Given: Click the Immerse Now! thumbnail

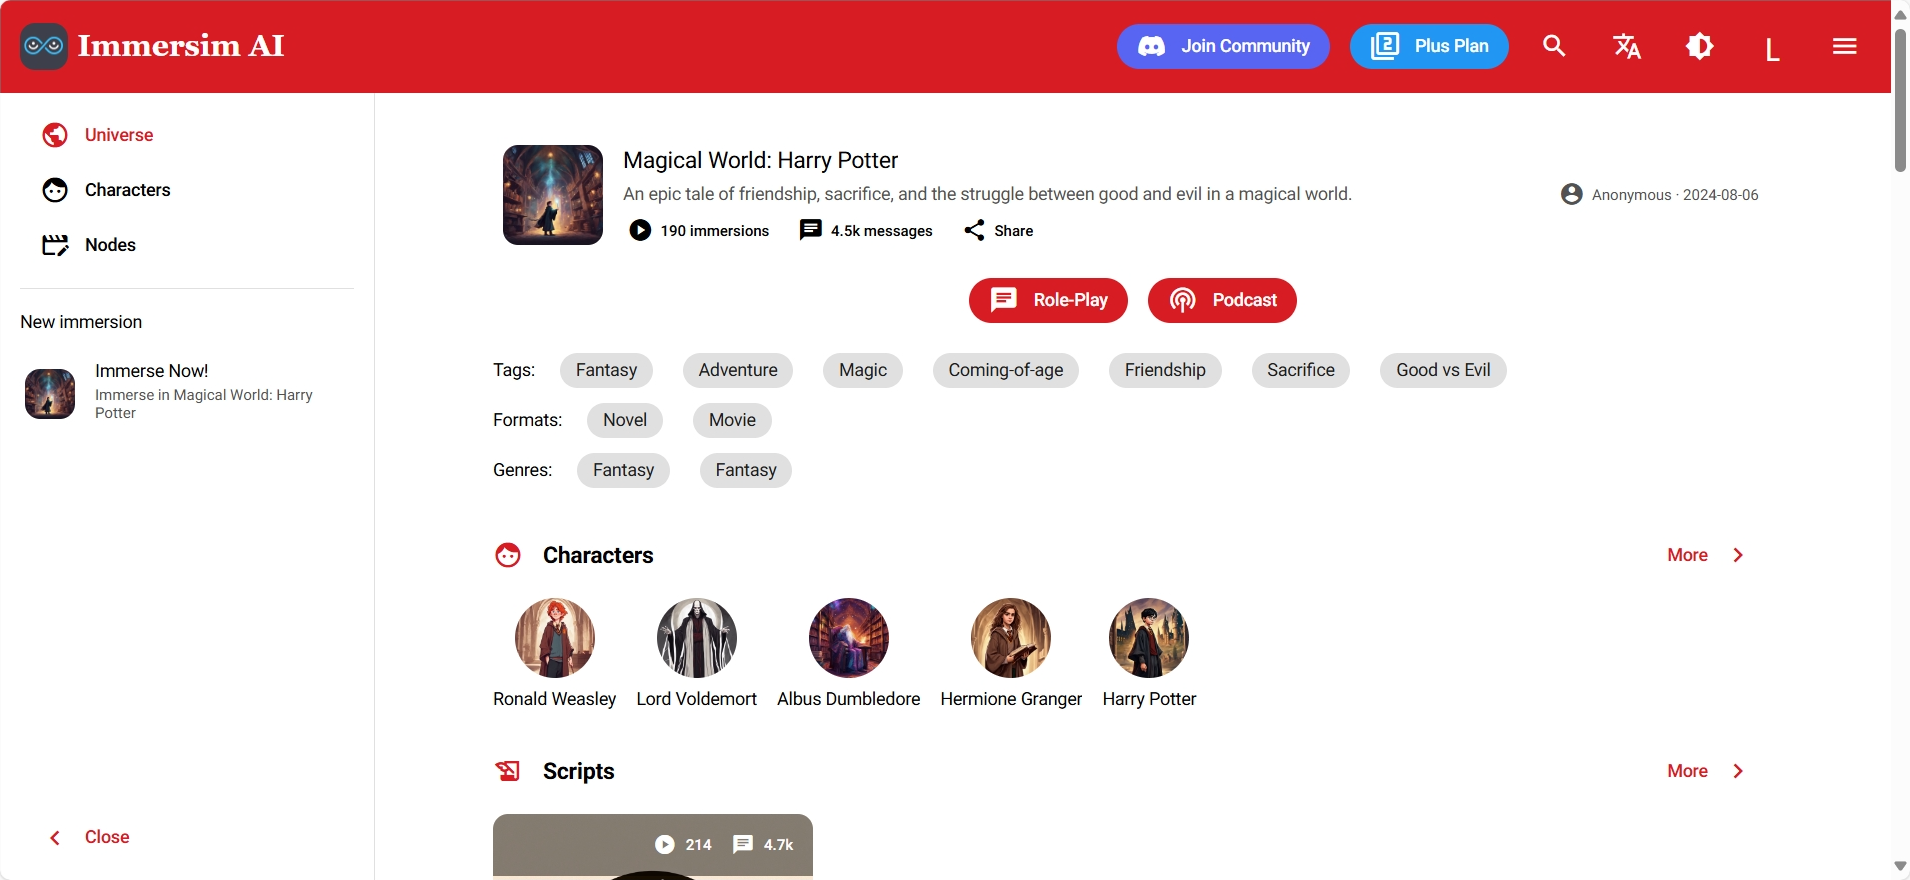Looking at the screenshot, I should (x=50, y=394).
